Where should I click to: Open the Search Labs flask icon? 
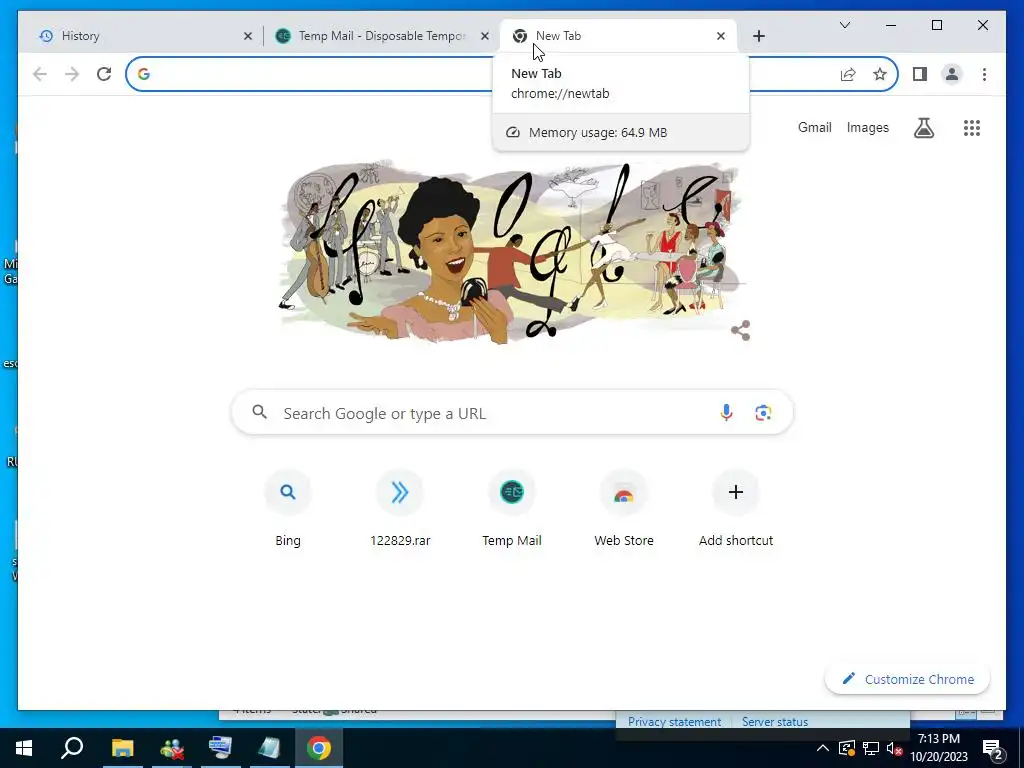[x=923, y=128]
